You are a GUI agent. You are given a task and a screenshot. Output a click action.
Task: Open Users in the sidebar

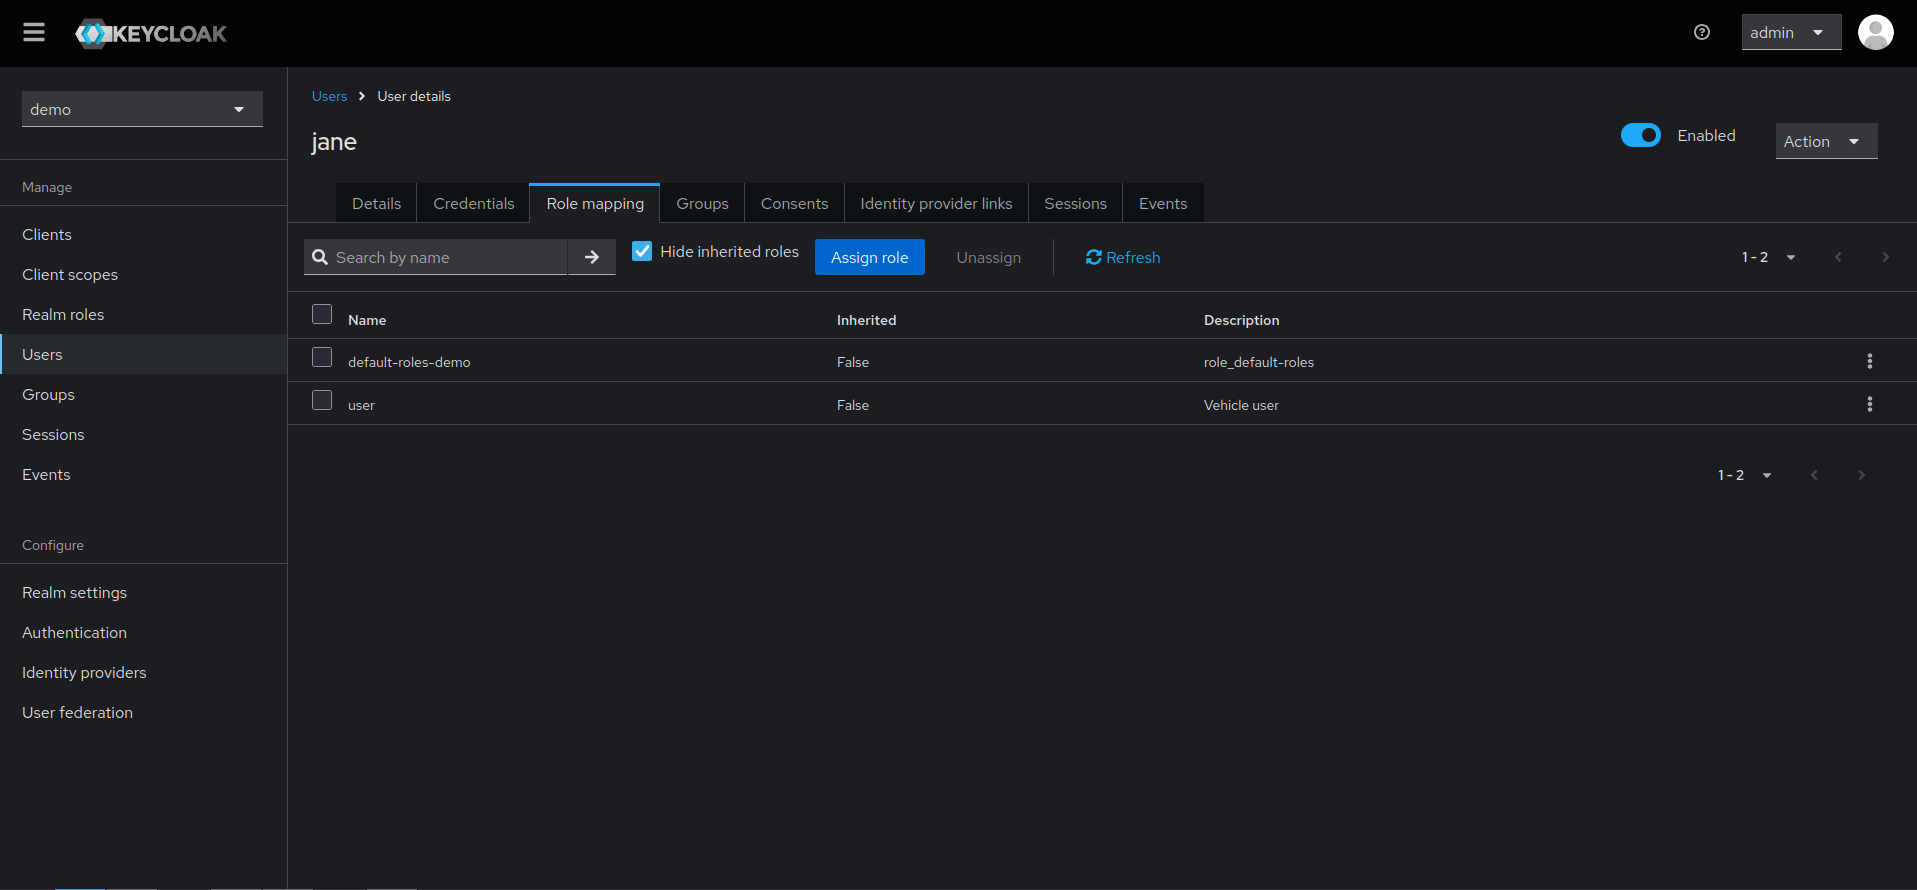pos(143,354)
